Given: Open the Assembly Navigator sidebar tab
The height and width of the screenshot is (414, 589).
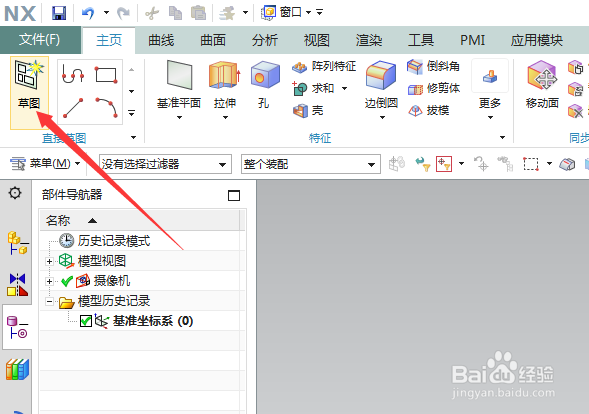Looking at the screenshot, I should tap(17, 243).
